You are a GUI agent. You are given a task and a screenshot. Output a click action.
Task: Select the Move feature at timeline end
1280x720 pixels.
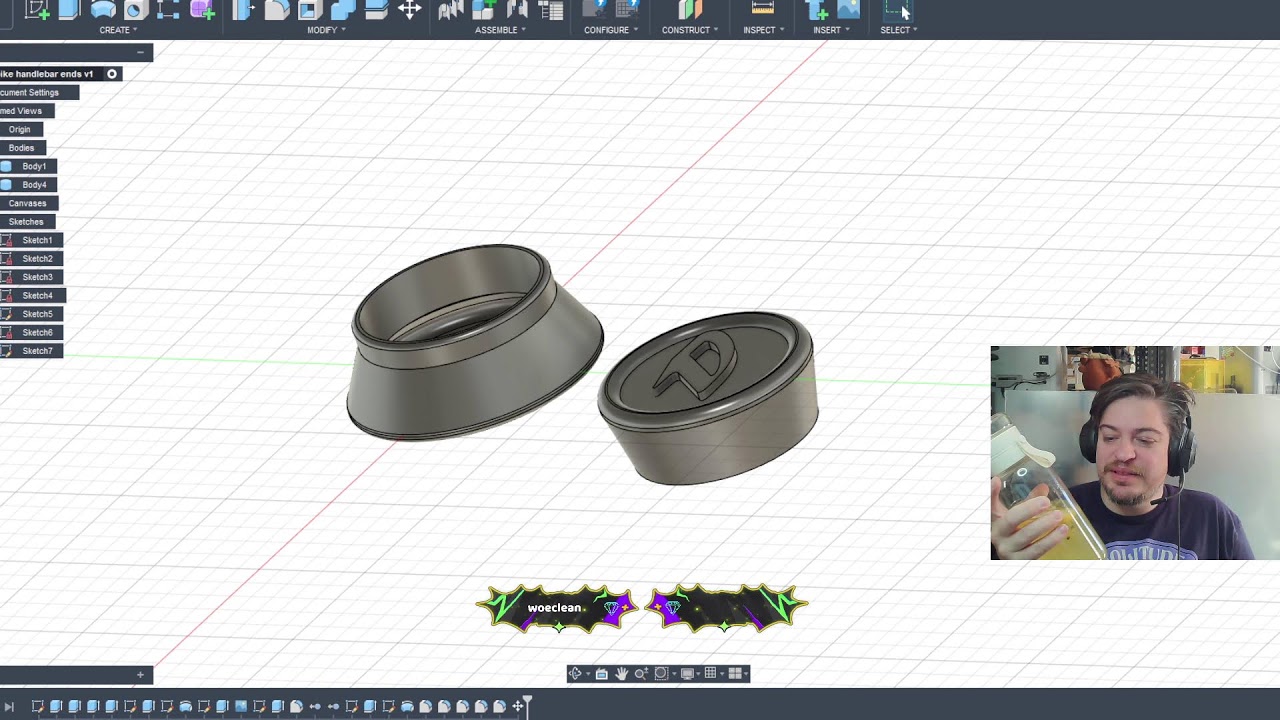(518, 707)
